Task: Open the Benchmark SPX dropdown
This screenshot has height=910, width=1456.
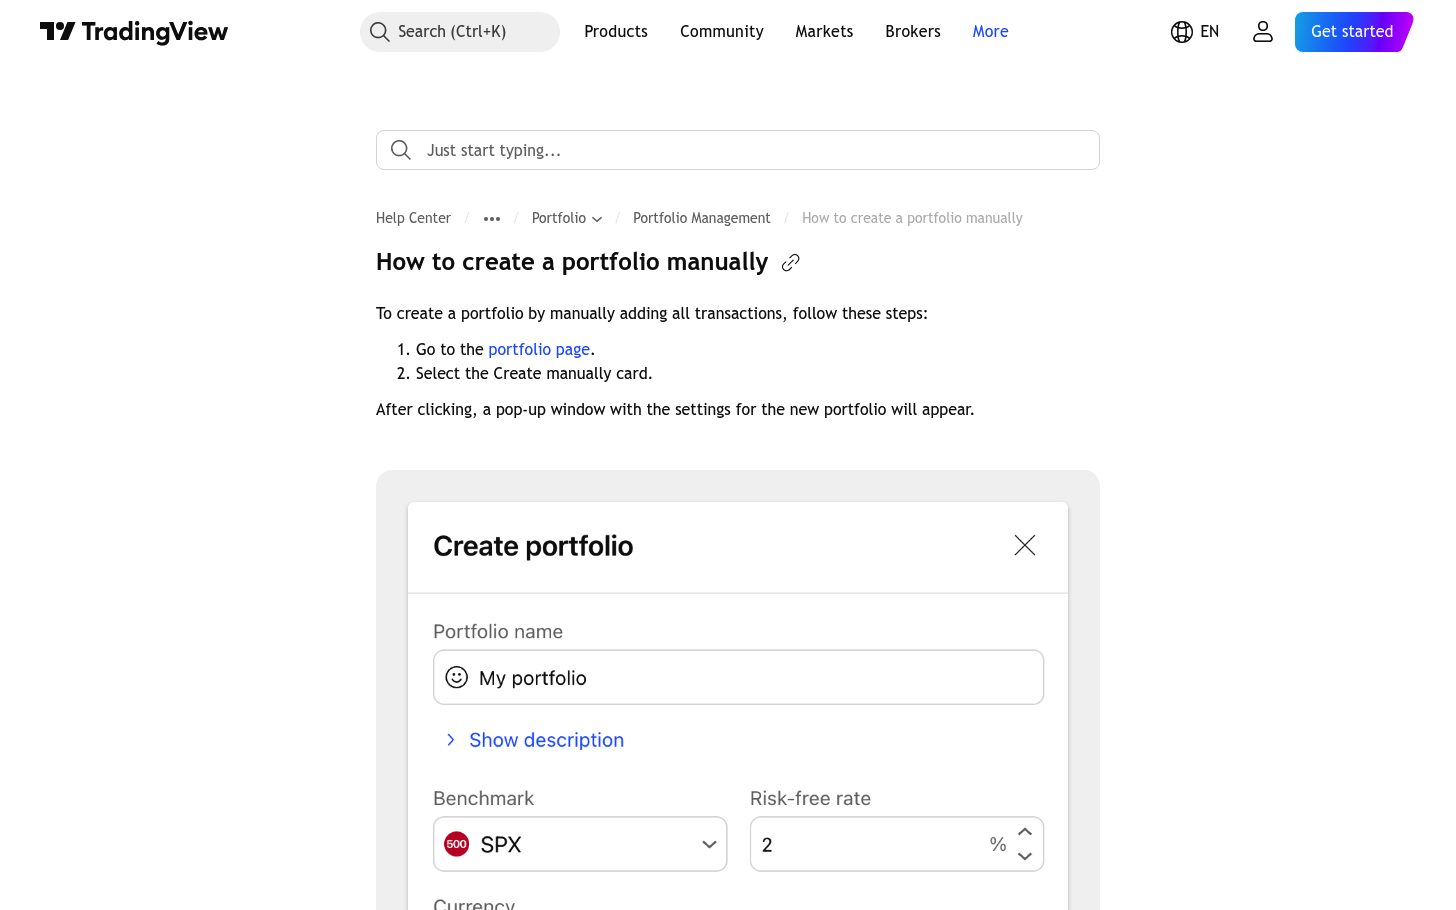Action: point(580,844)
